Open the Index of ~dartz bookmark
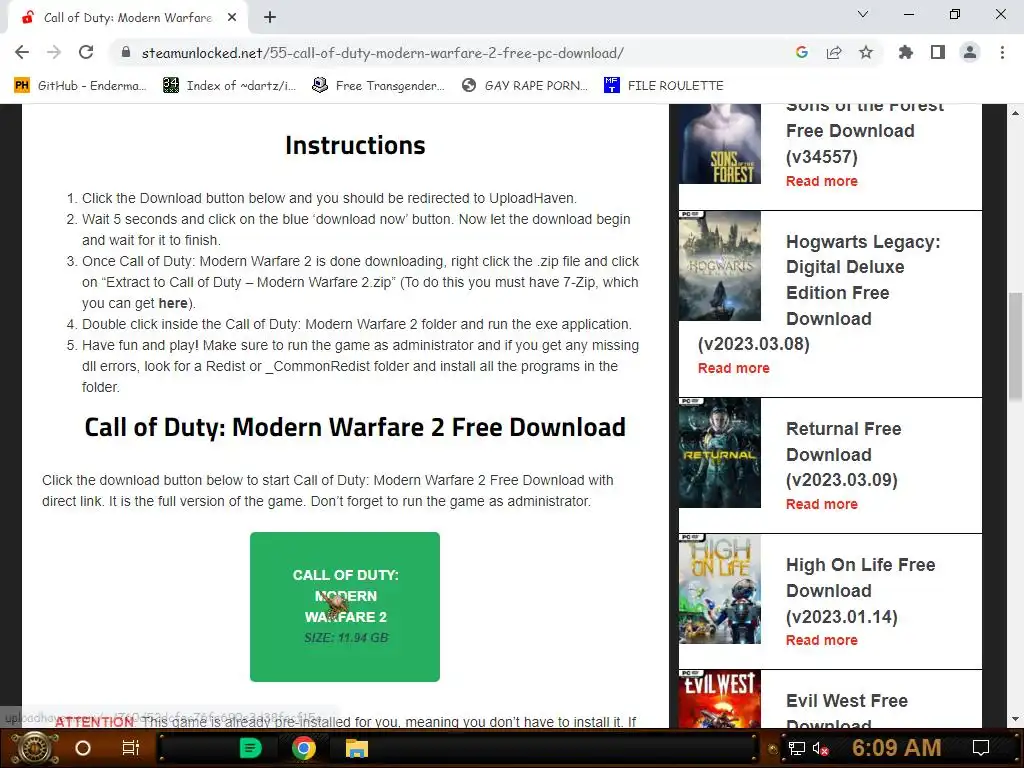The width and height of the screenshot is (1024, 768). [x=229, y=86]
